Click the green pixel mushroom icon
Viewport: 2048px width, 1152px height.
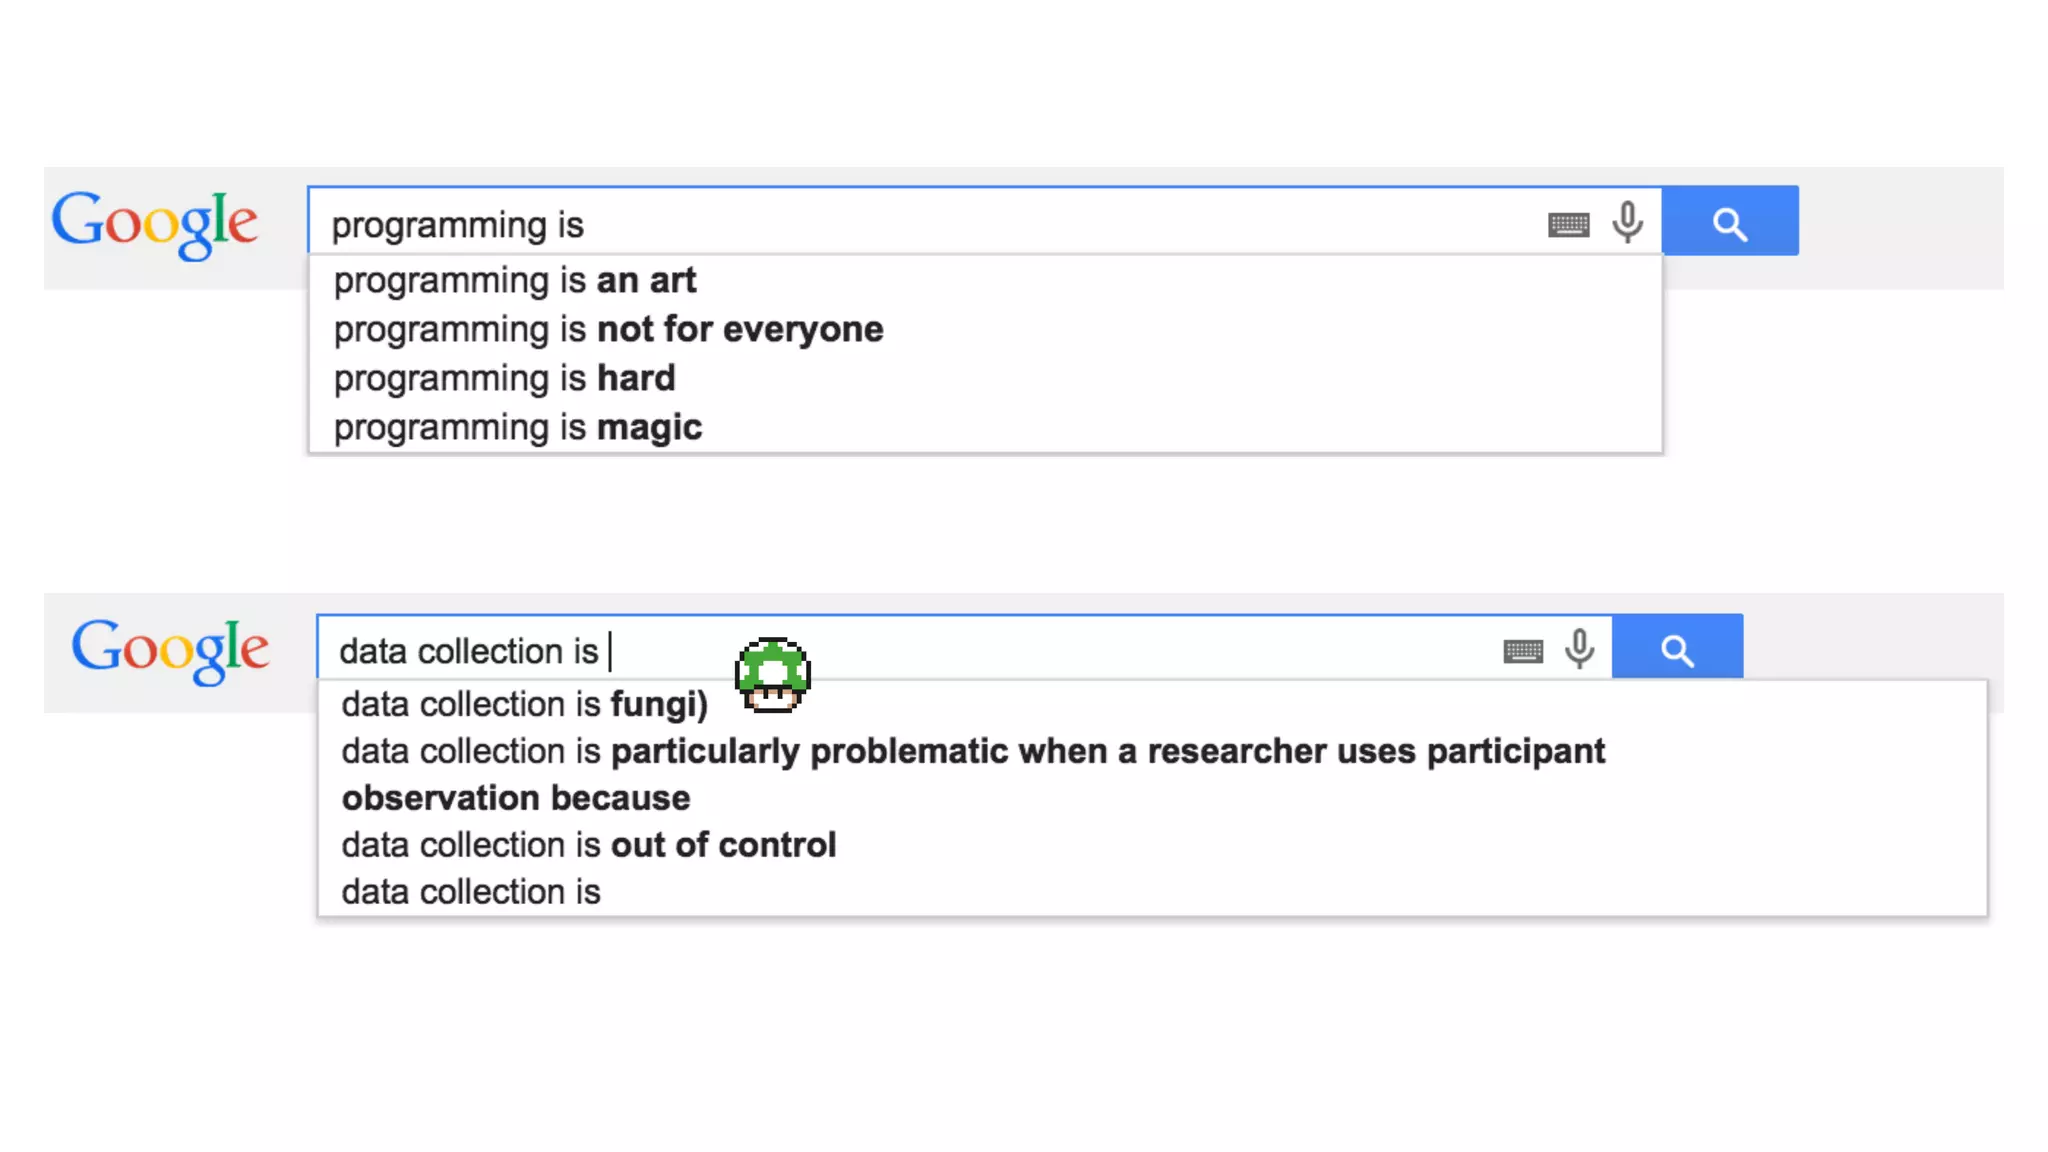click(x=772, y=674)
